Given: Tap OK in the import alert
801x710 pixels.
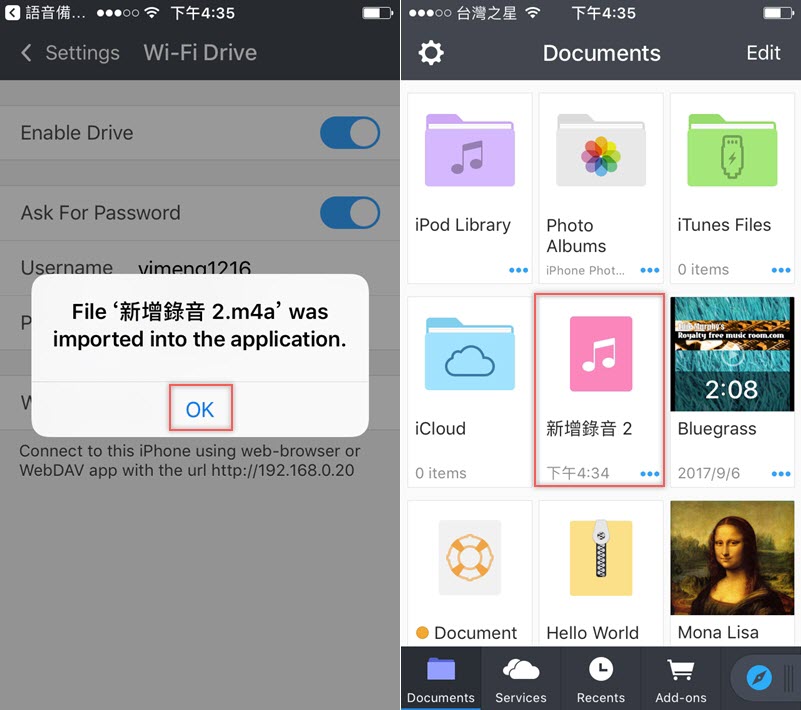Looking at the screenshot, I should pyautogui.click(x=200, y=409).
